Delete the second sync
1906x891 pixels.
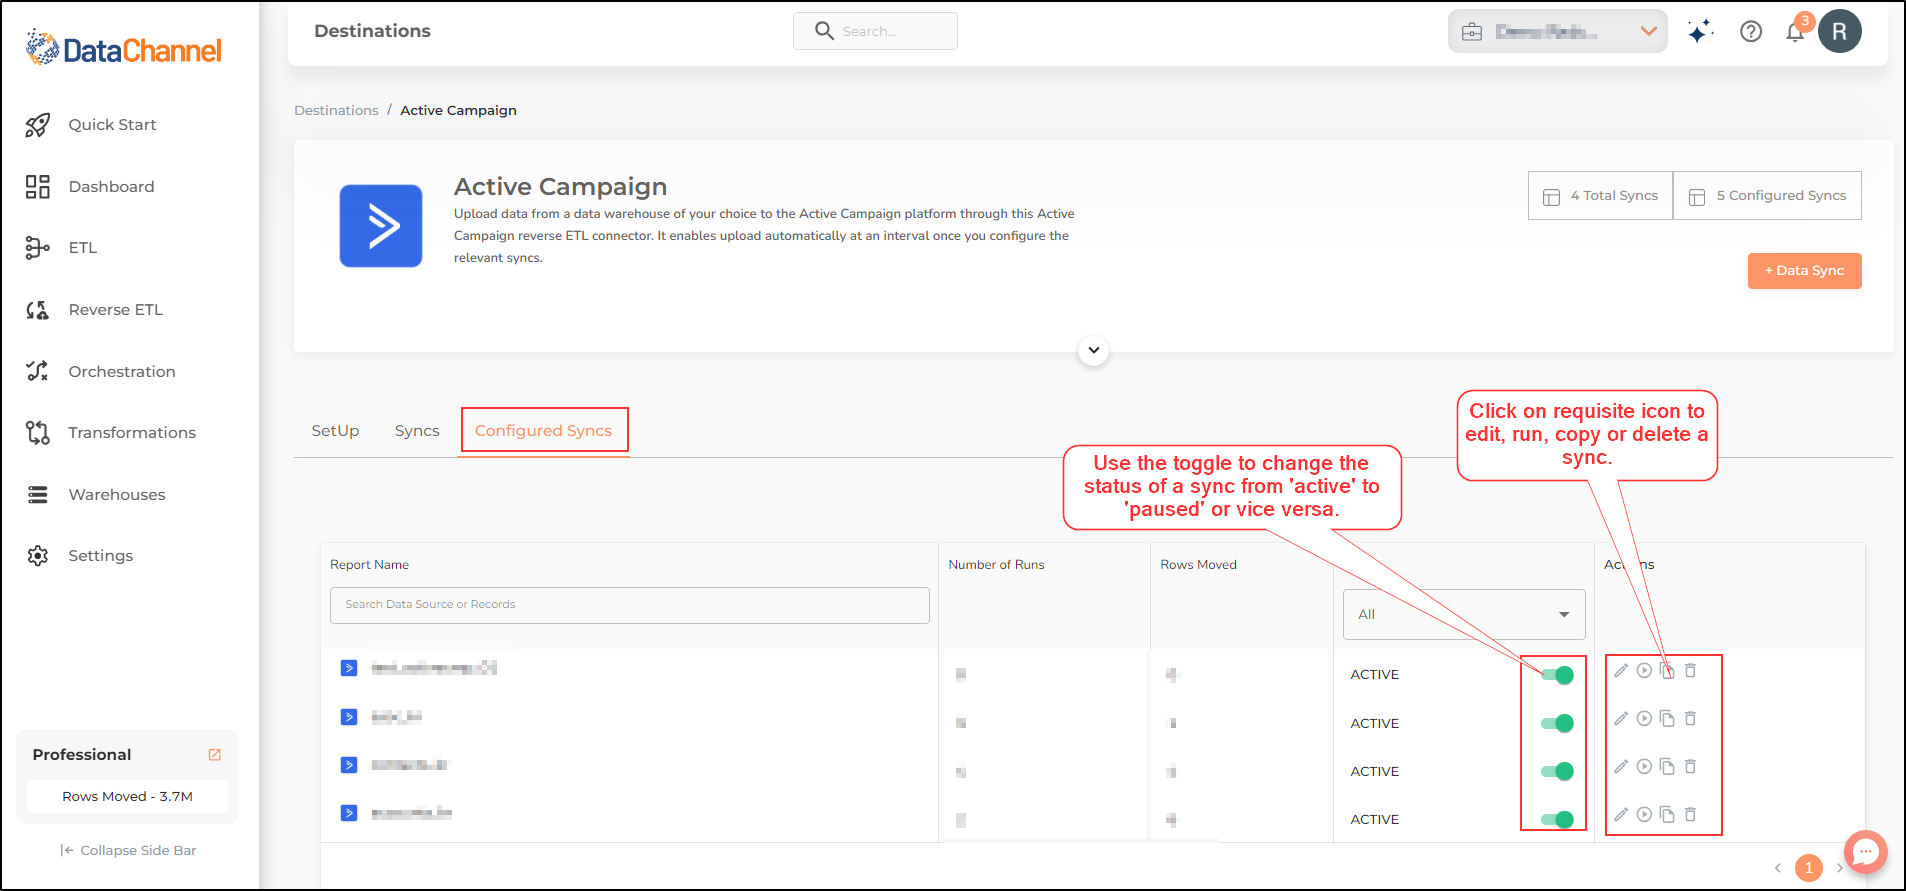pyautogui.click(x=1690, y=719)
